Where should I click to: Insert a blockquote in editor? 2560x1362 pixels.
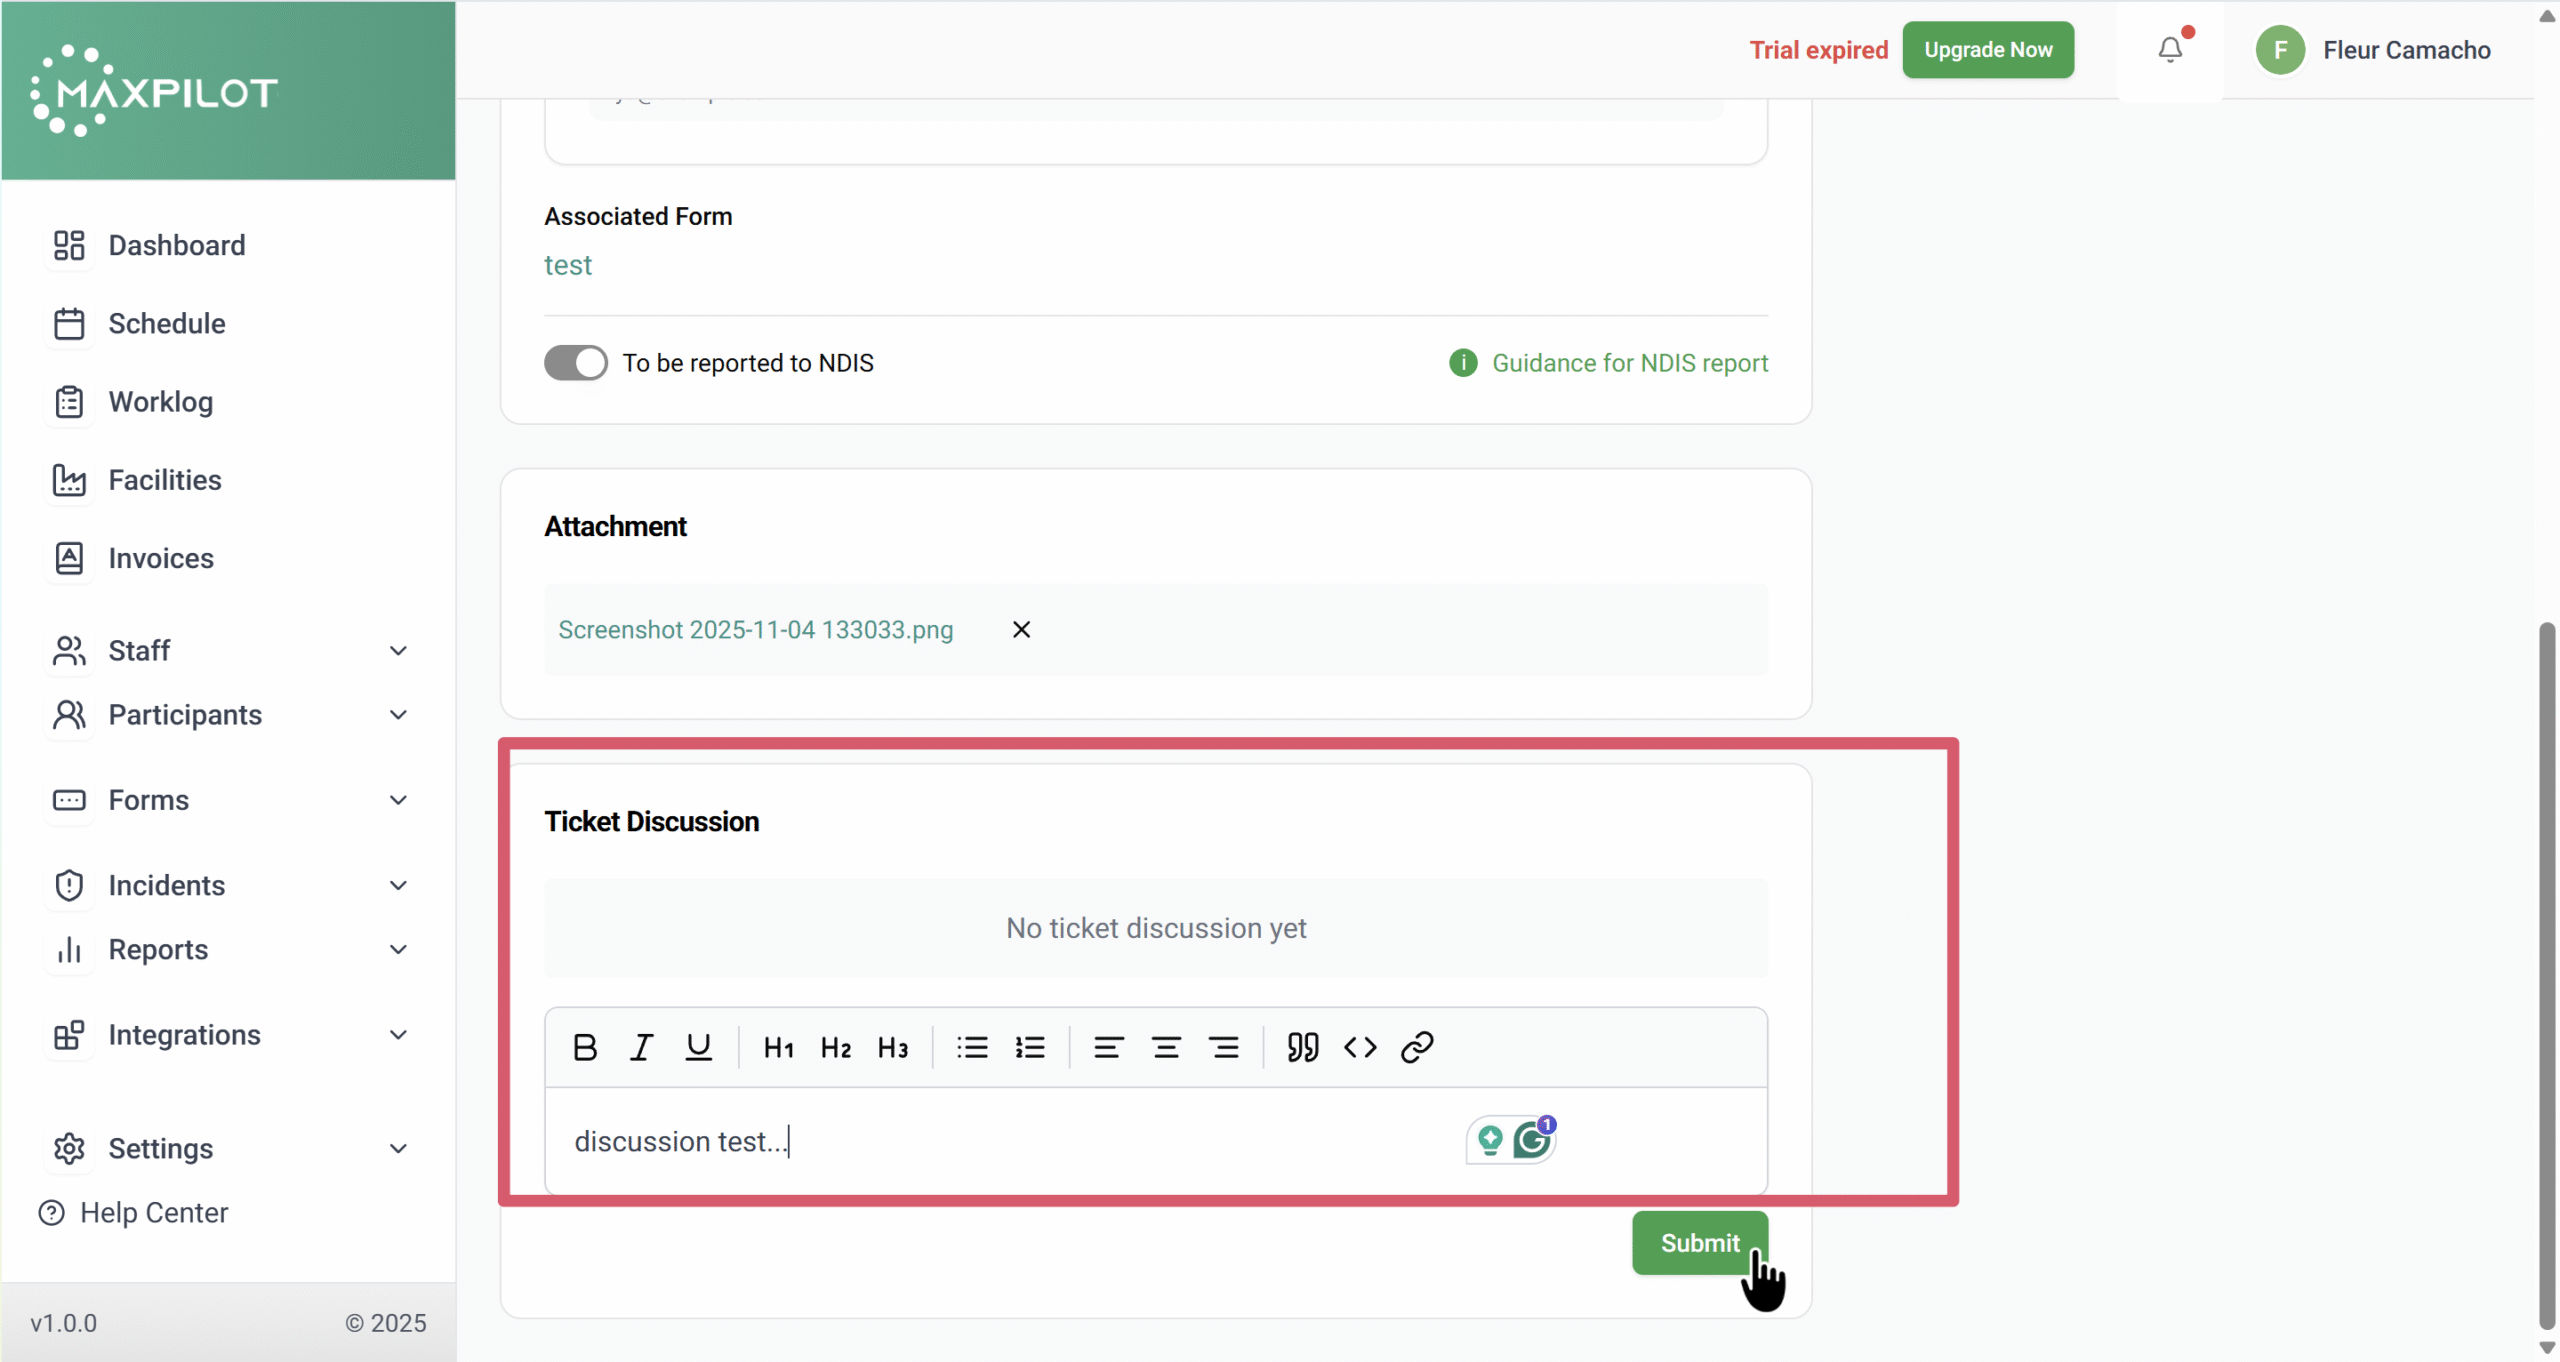coord(1302,1047)
